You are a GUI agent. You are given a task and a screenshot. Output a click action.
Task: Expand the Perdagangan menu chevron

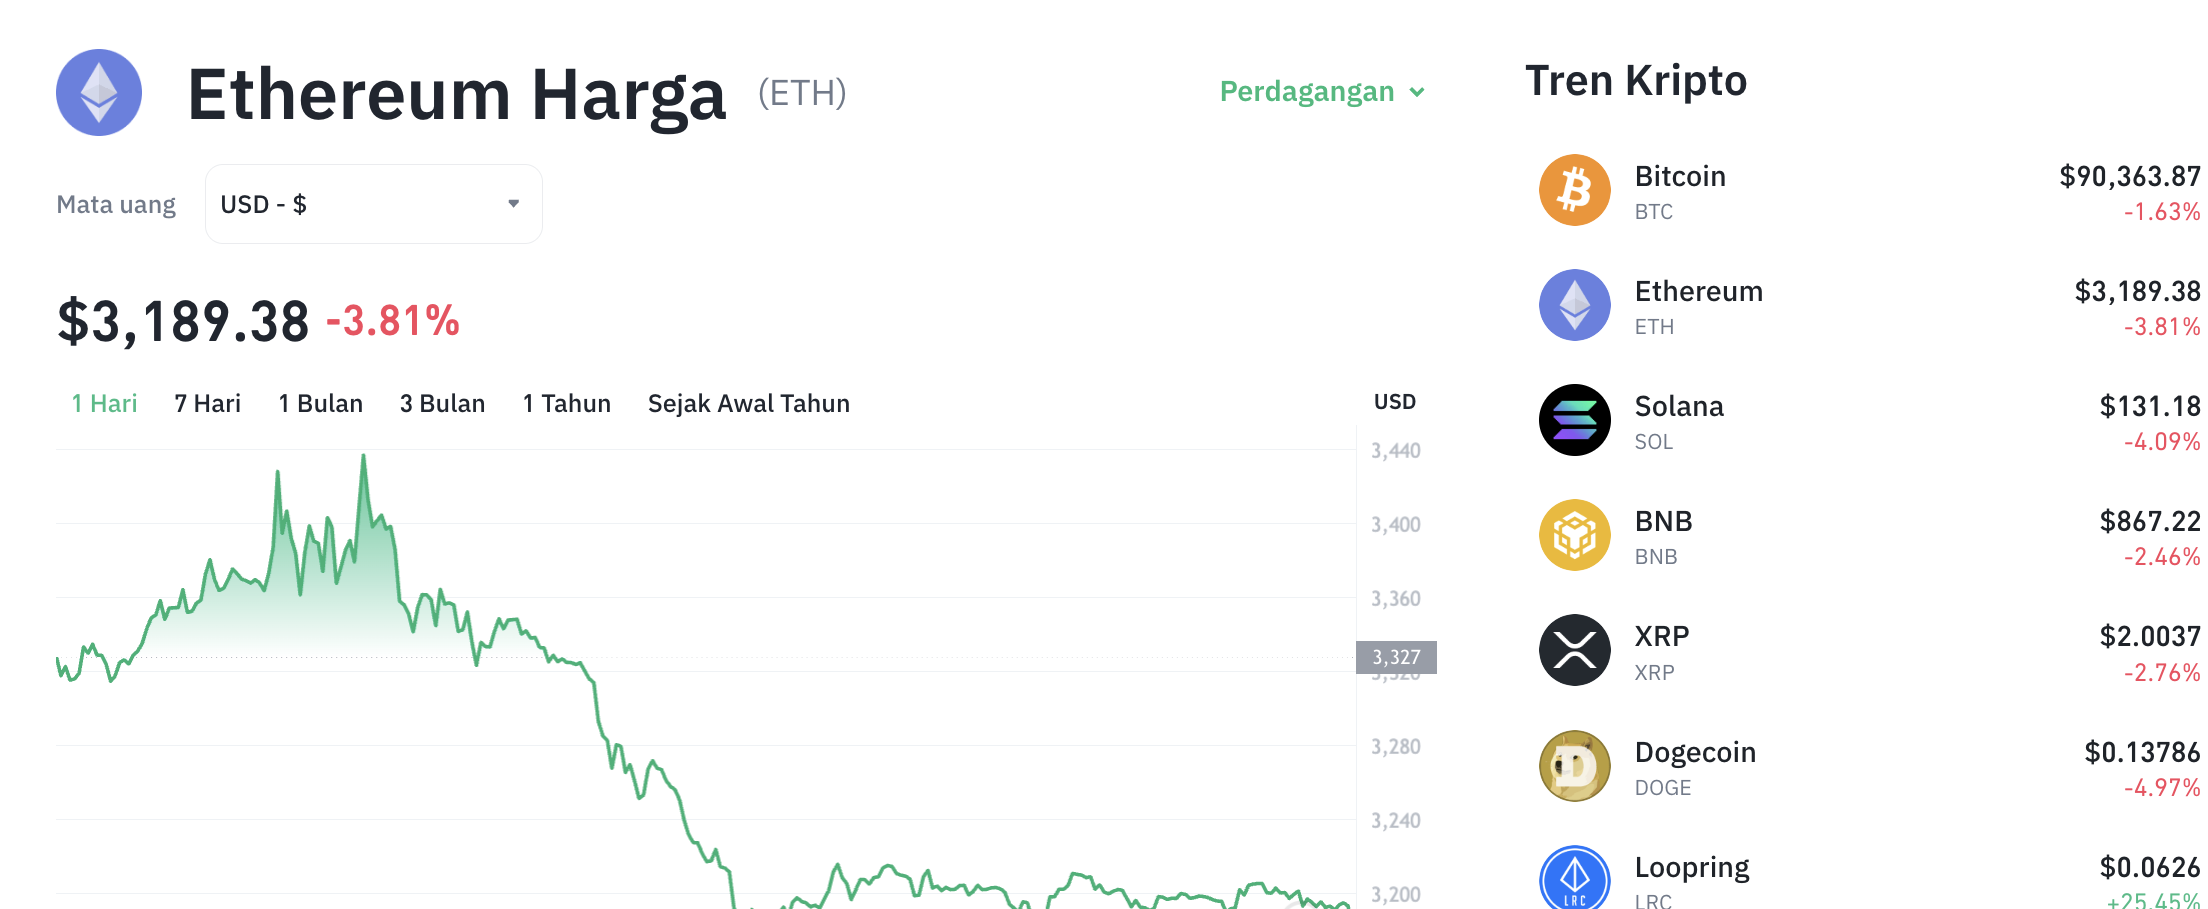(1417, 92)
